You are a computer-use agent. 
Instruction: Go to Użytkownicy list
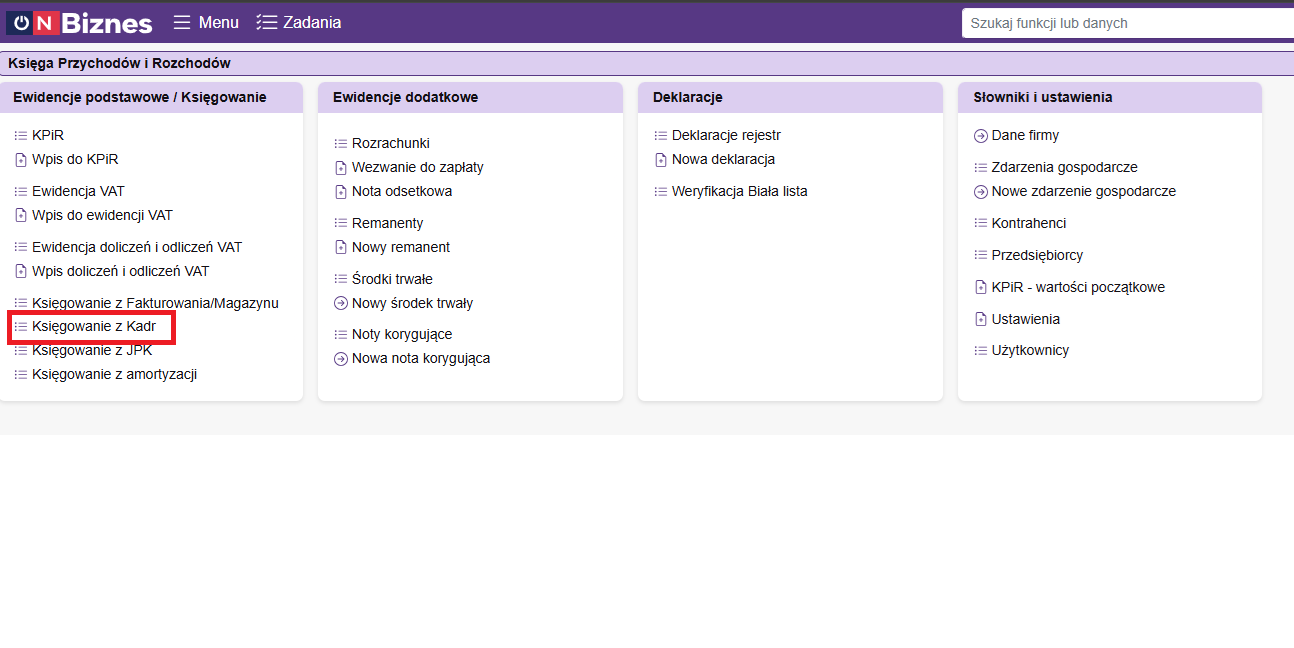coord(1030,350)
